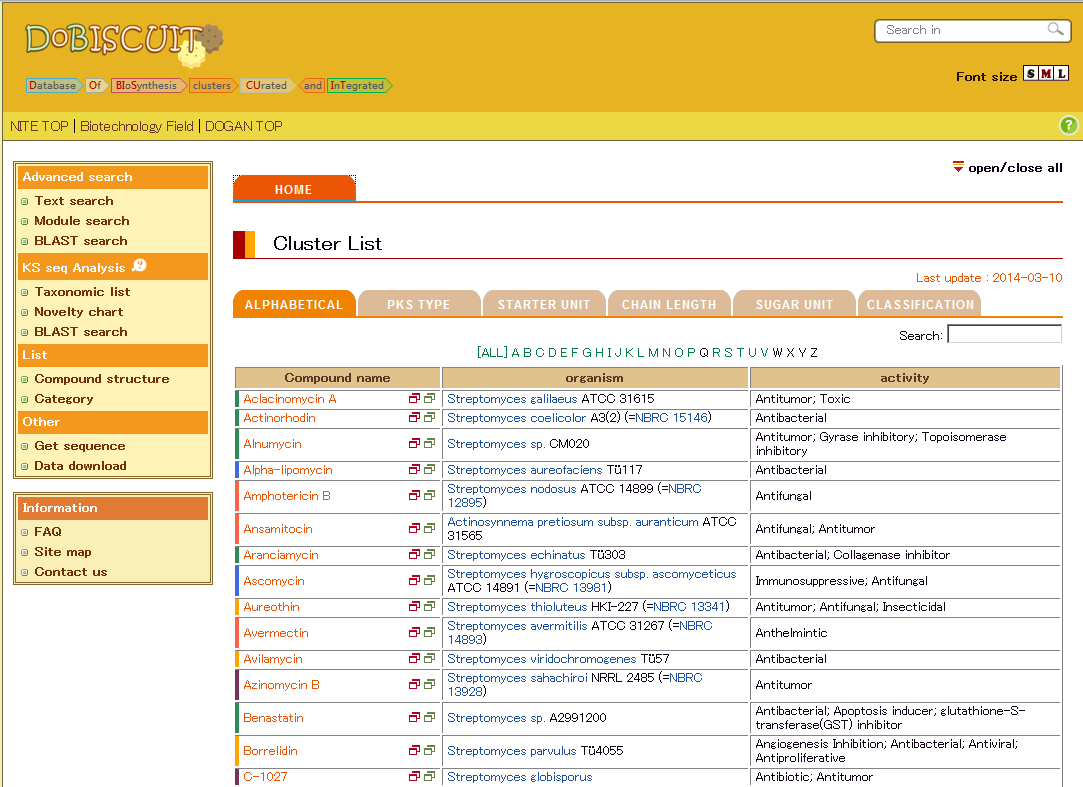This screenshot has width=1083, height=787.
Task: Set font size to large (L)
Action: [x=1061, y=75]
